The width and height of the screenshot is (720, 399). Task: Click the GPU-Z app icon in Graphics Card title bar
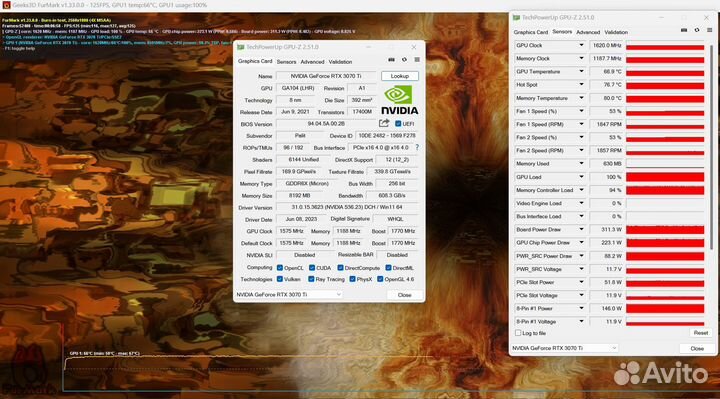(240, 47)
